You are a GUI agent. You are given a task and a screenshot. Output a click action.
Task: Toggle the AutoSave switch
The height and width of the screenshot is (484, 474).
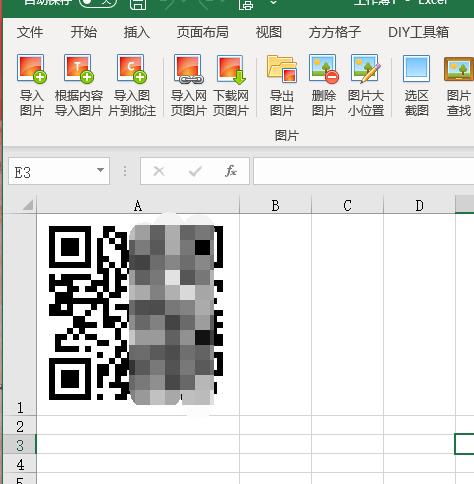point(98,3)
